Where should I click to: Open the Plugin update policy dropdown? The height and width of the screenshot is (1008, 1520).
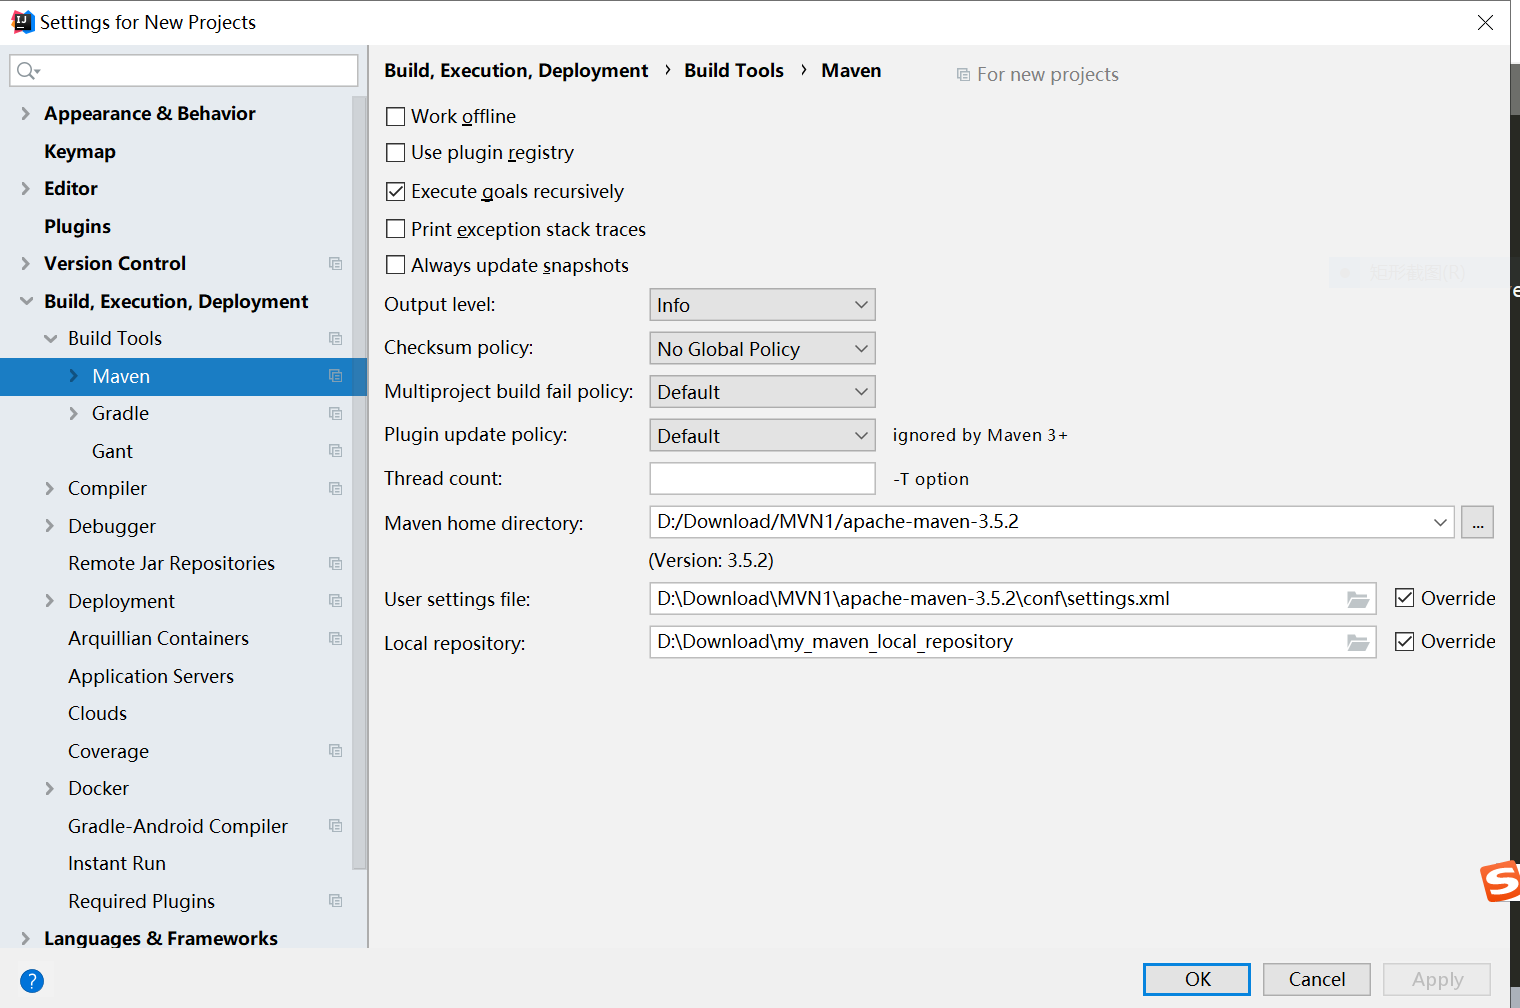pyautogui.click(x=762, y=436)
